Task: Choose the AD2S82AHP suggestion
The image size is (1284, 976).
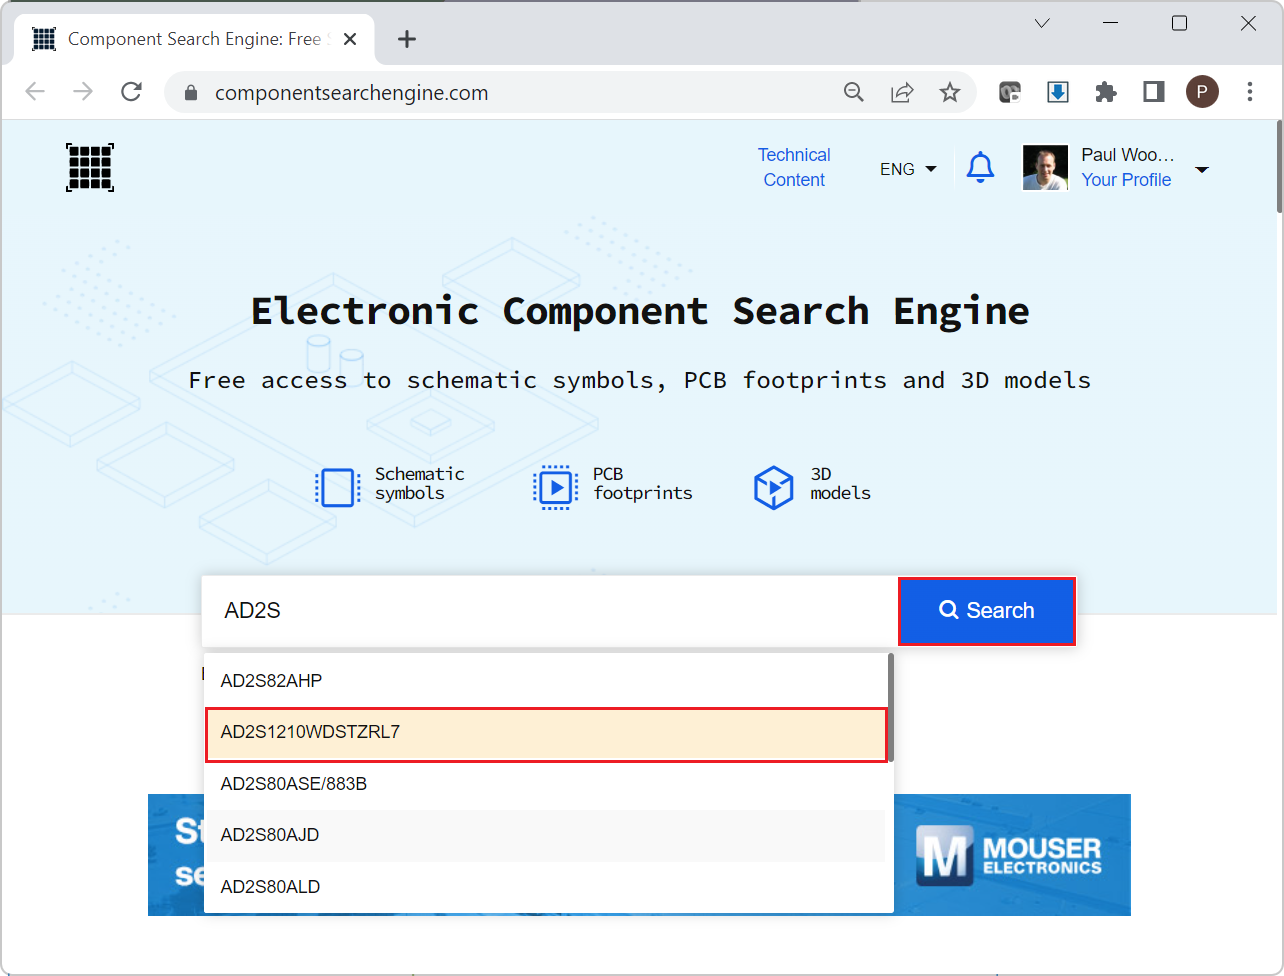Action: (546, 681)
